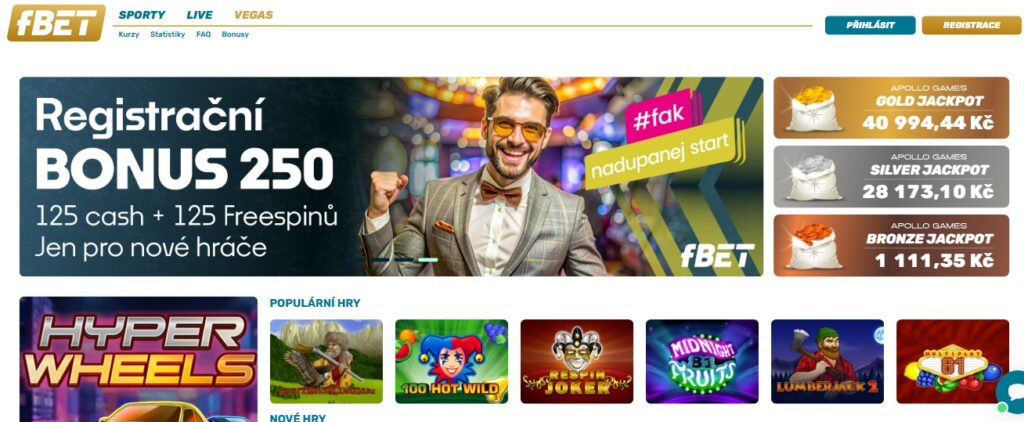Click the silver coin bag icon
Viewport: 1024px width, 422px height.
pyautogui.click(x=813, y=177)
